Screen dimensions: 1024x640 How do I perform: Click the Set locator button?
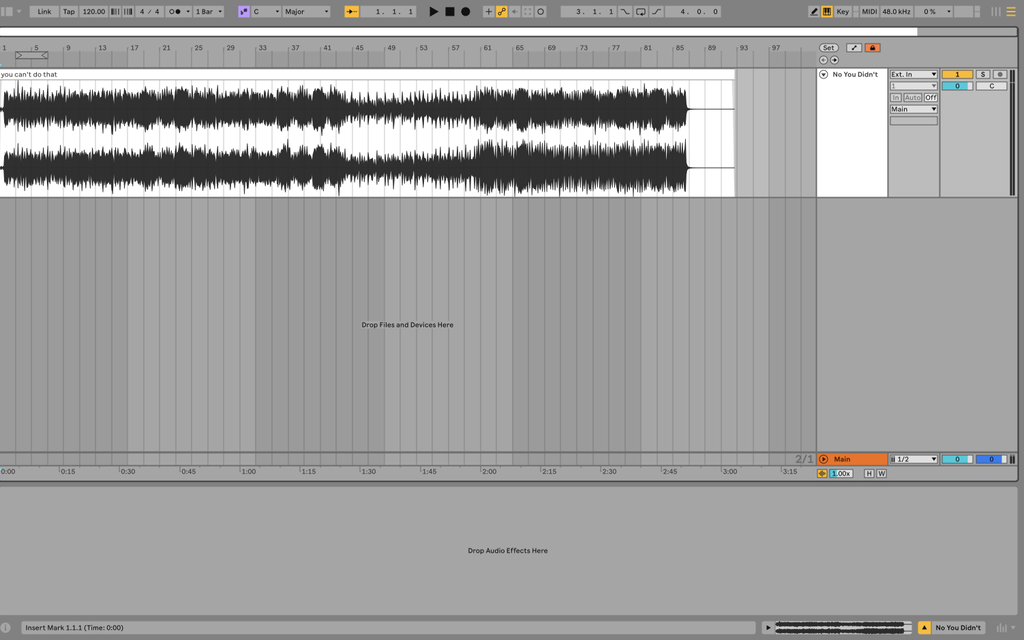click(x=829, y=47)
